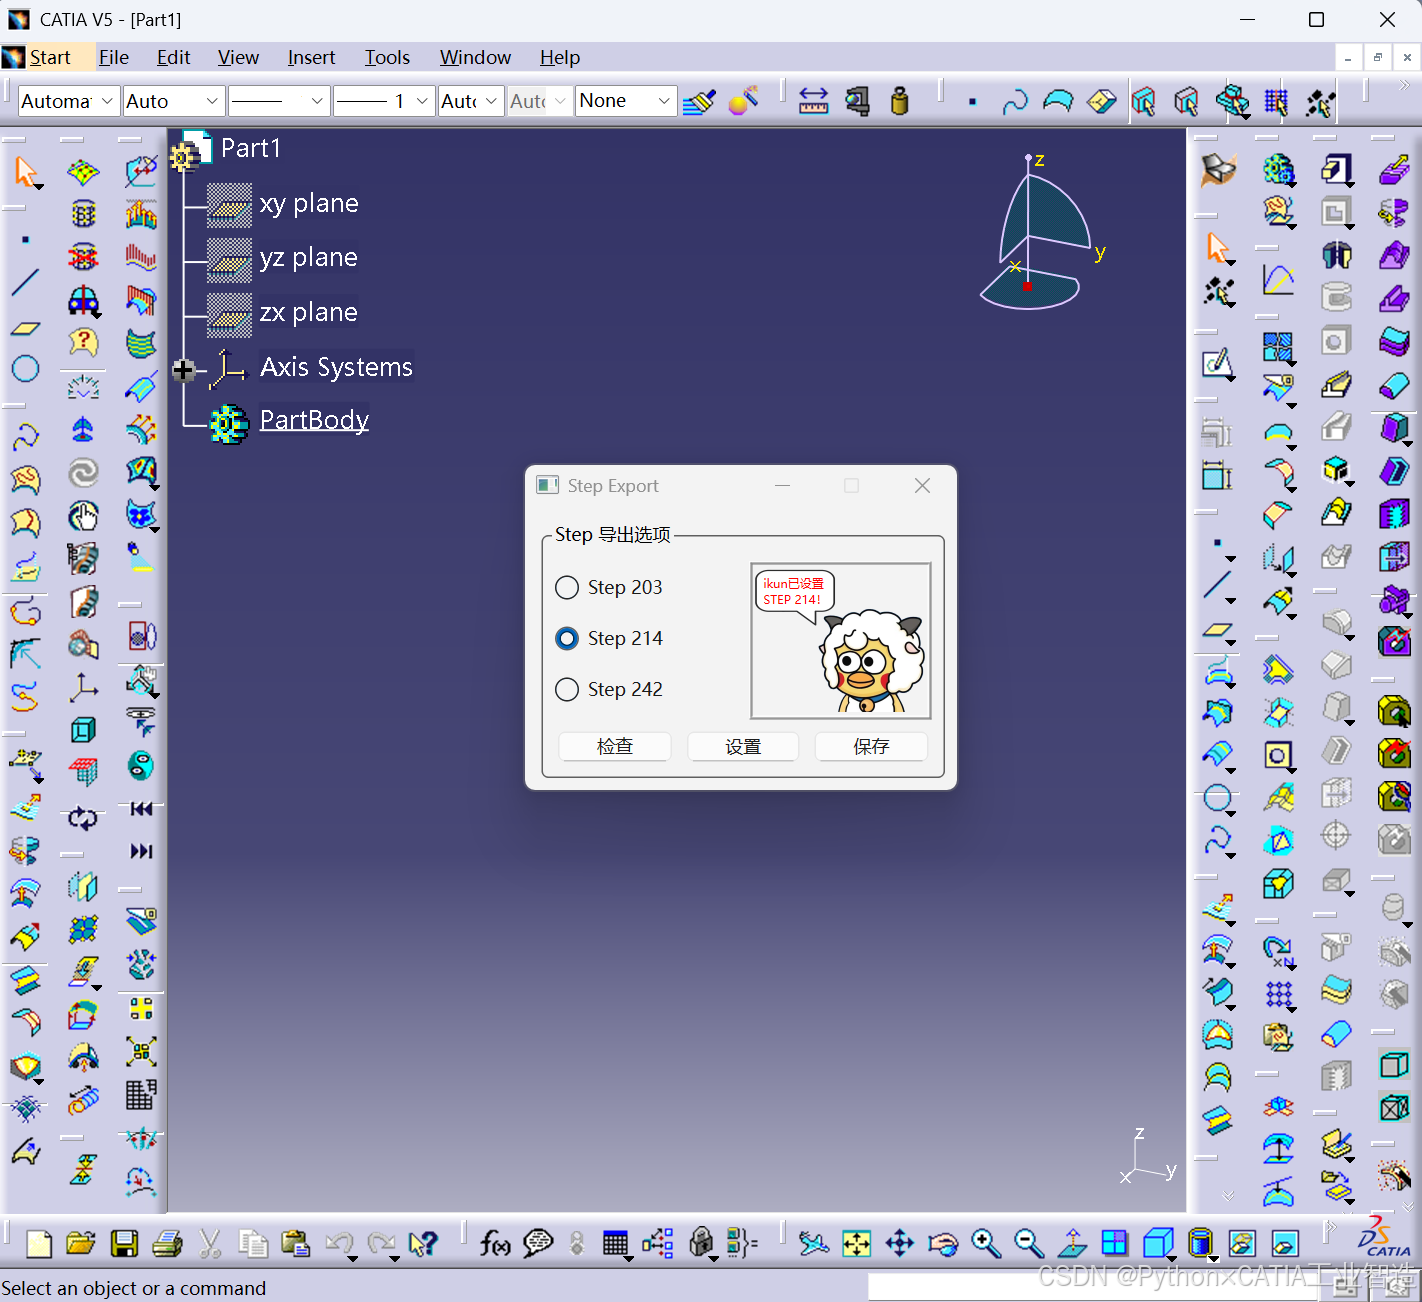Screen dimensions: 1422x1302
Task: Open the Tools menu
Action: [x=387, y=57]
